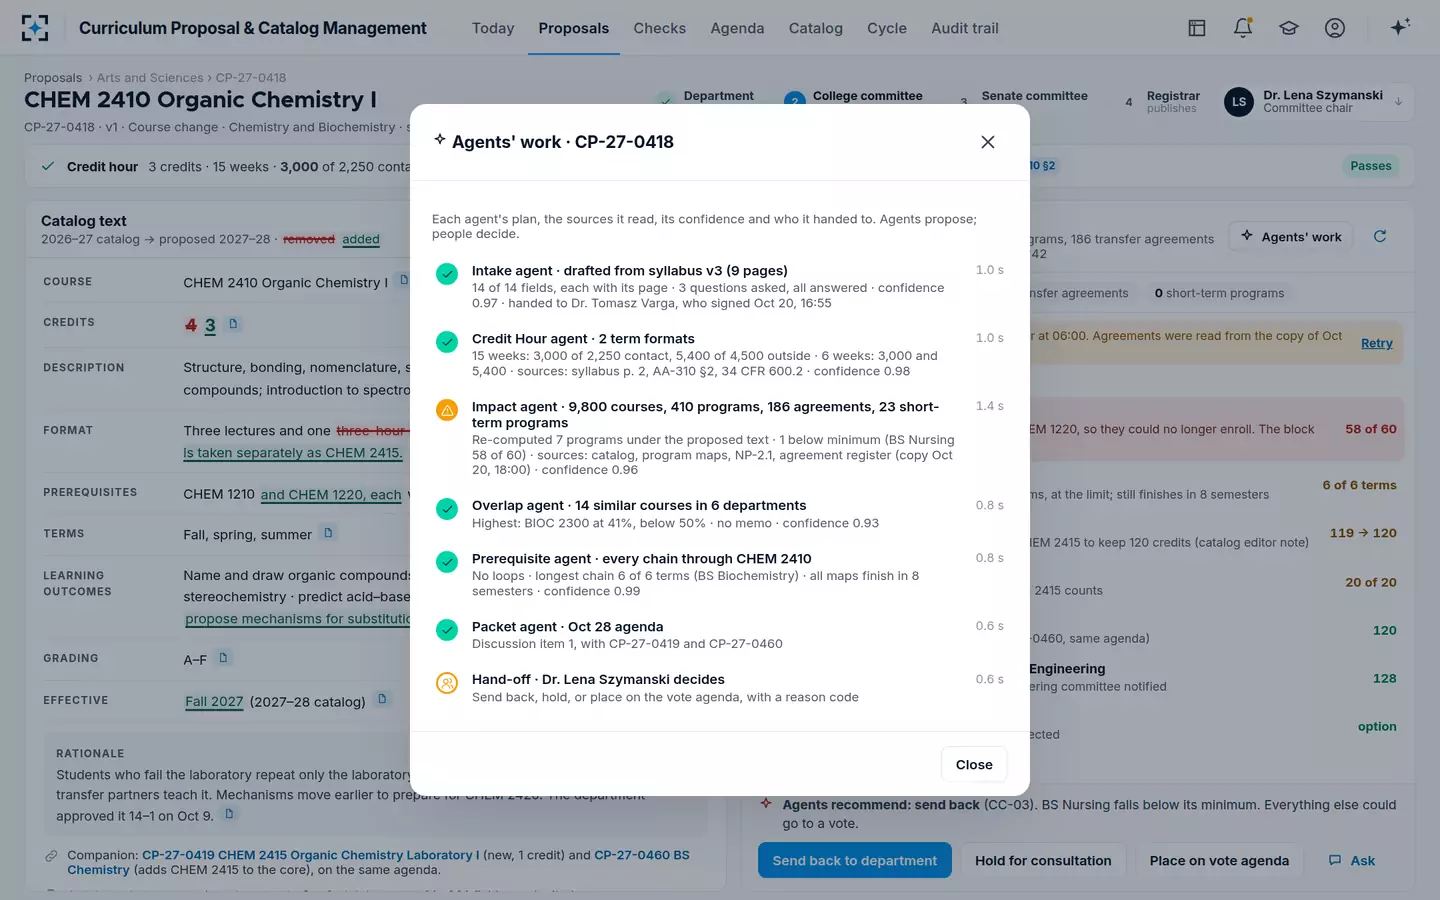Open the Cycle tab
Image resolution: width=1440 pixels, height=900 pixels.
(887, 28)
